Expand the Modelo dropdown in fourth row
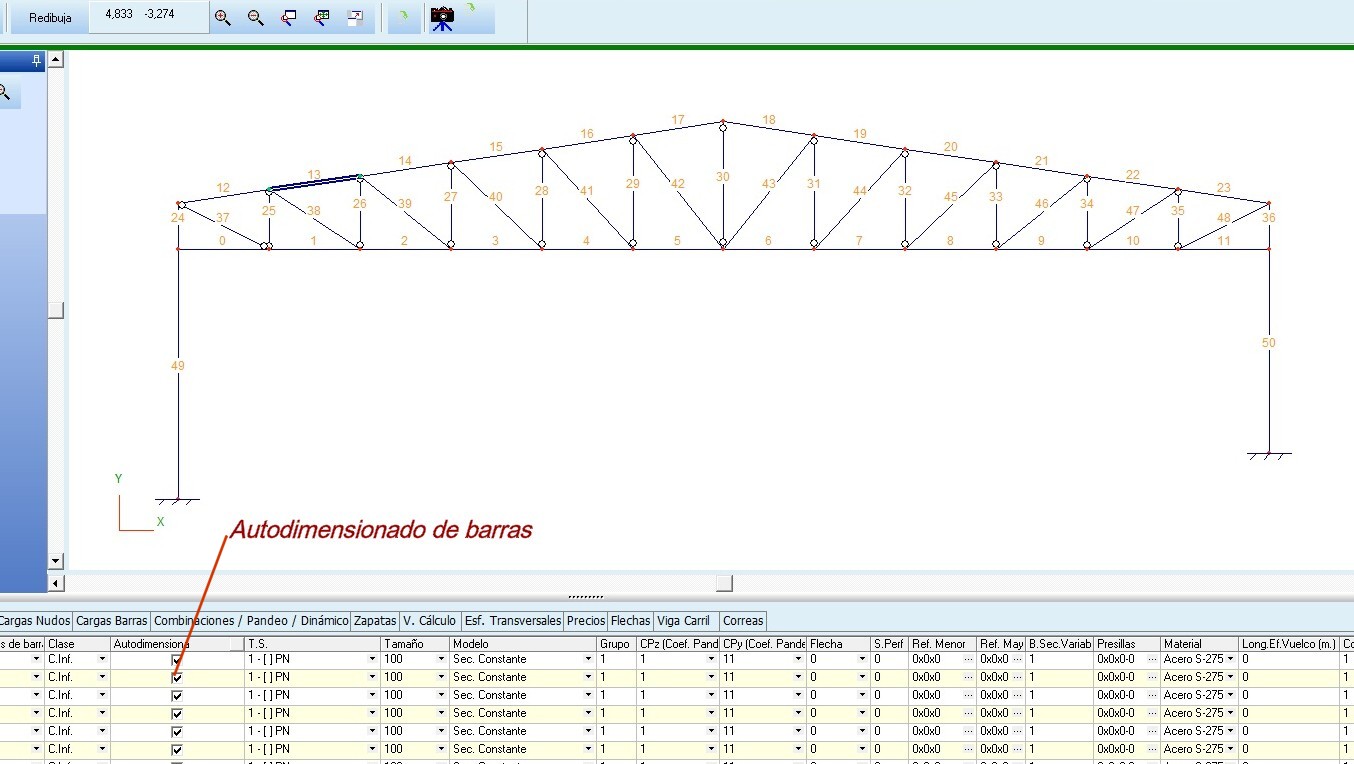 (588, 713)
